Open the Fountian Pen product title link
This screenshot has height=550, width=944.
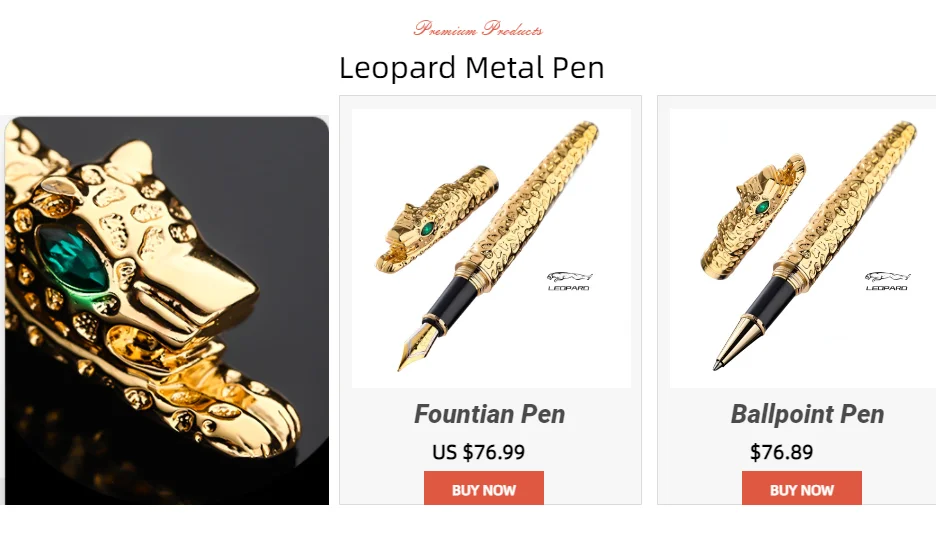point(489,414)
